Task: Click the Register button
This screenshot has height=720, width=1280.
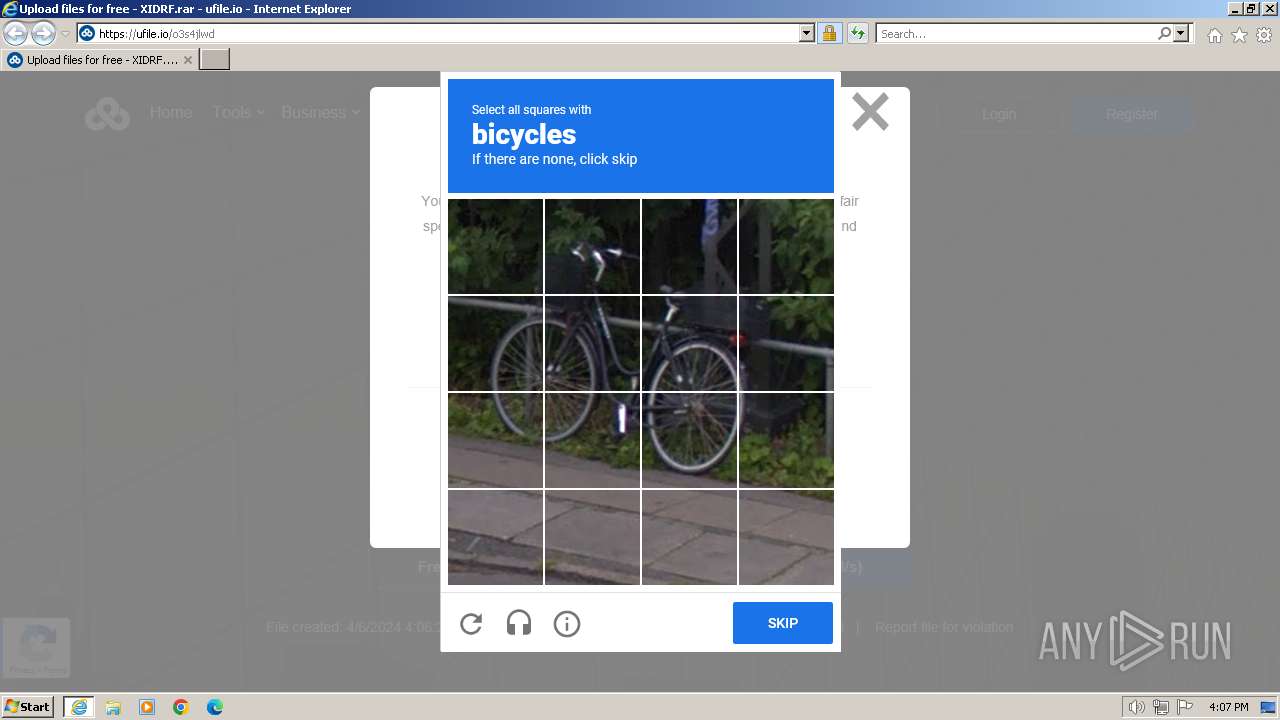Action: (1132, 114)
